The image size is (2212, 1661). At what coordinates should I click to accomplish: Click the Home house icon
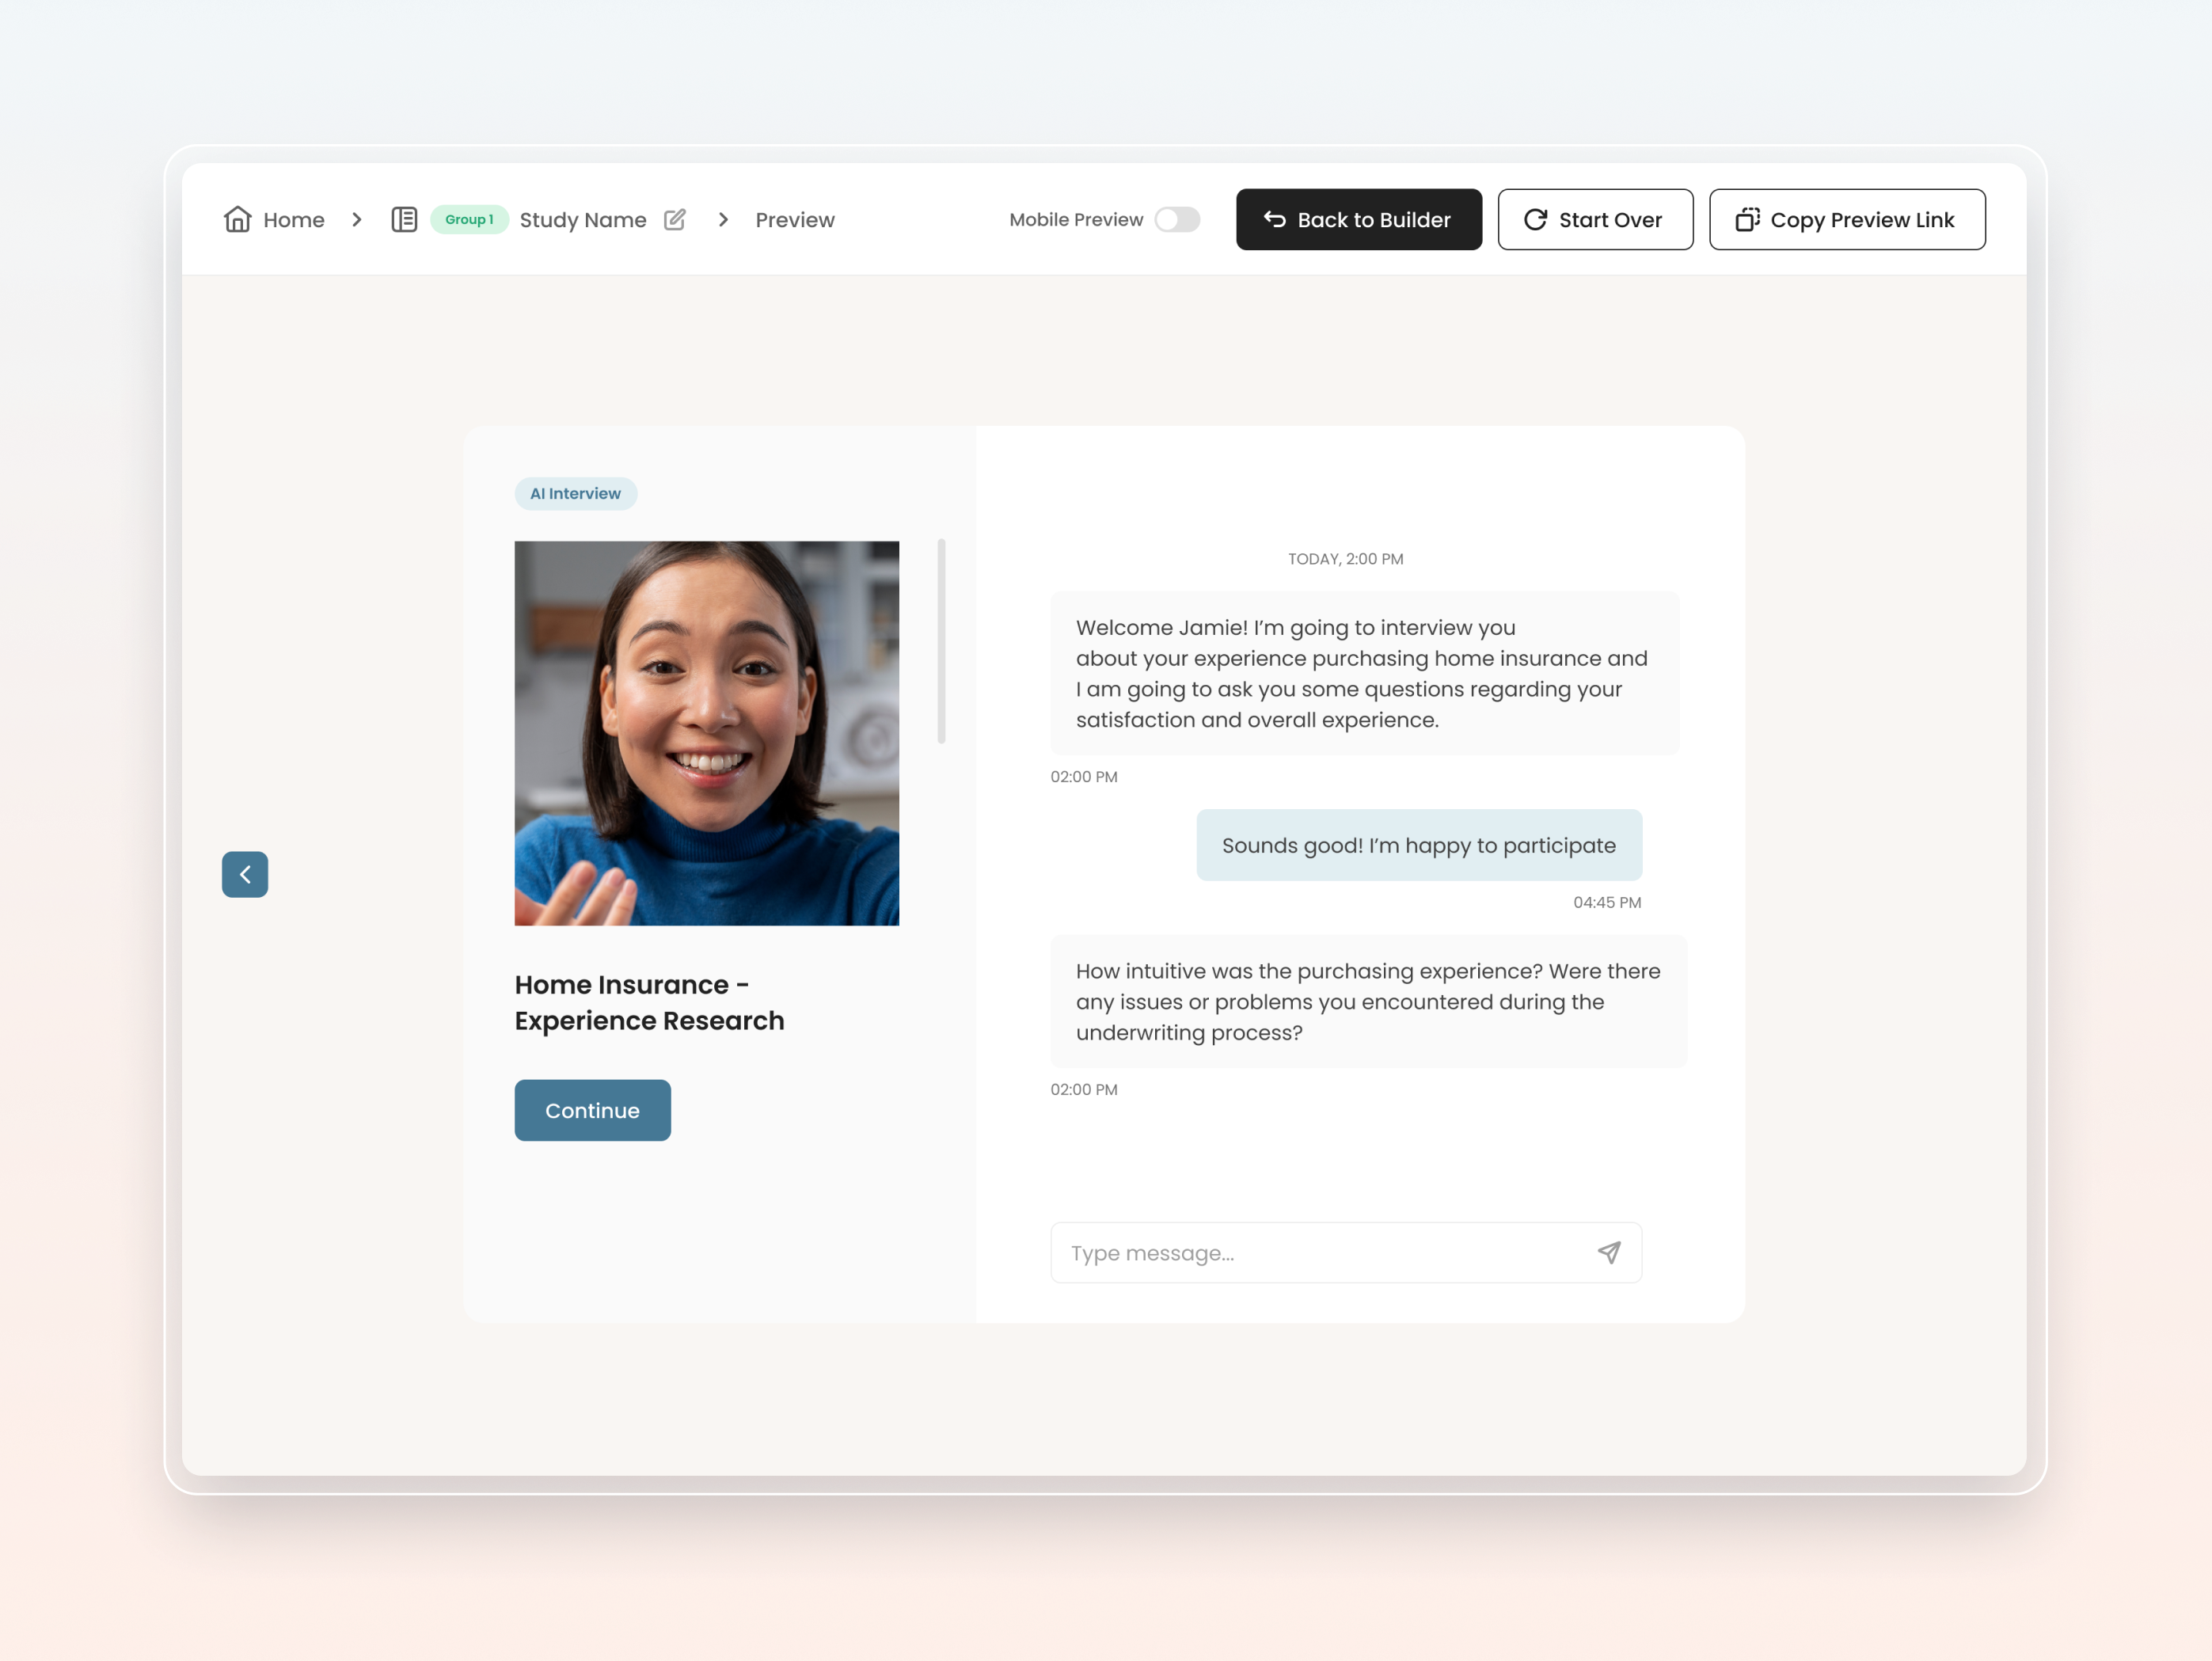(237, 219)
